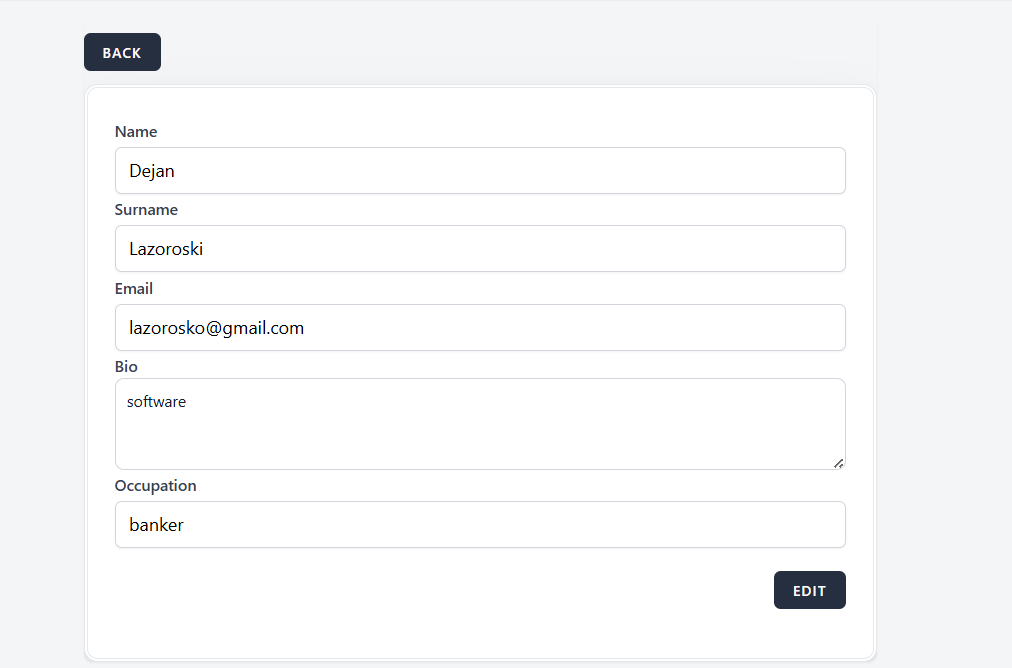Place cursor on the text Dejan
Screen dimensions: 1012x668
[152, 171]
